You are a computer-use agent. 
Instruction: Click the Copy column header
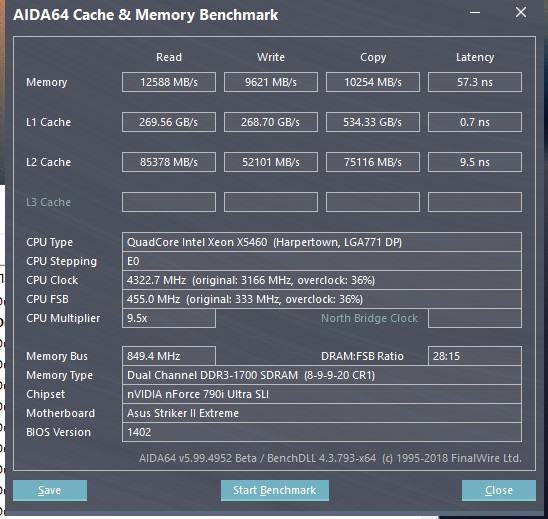click(373, 57)
